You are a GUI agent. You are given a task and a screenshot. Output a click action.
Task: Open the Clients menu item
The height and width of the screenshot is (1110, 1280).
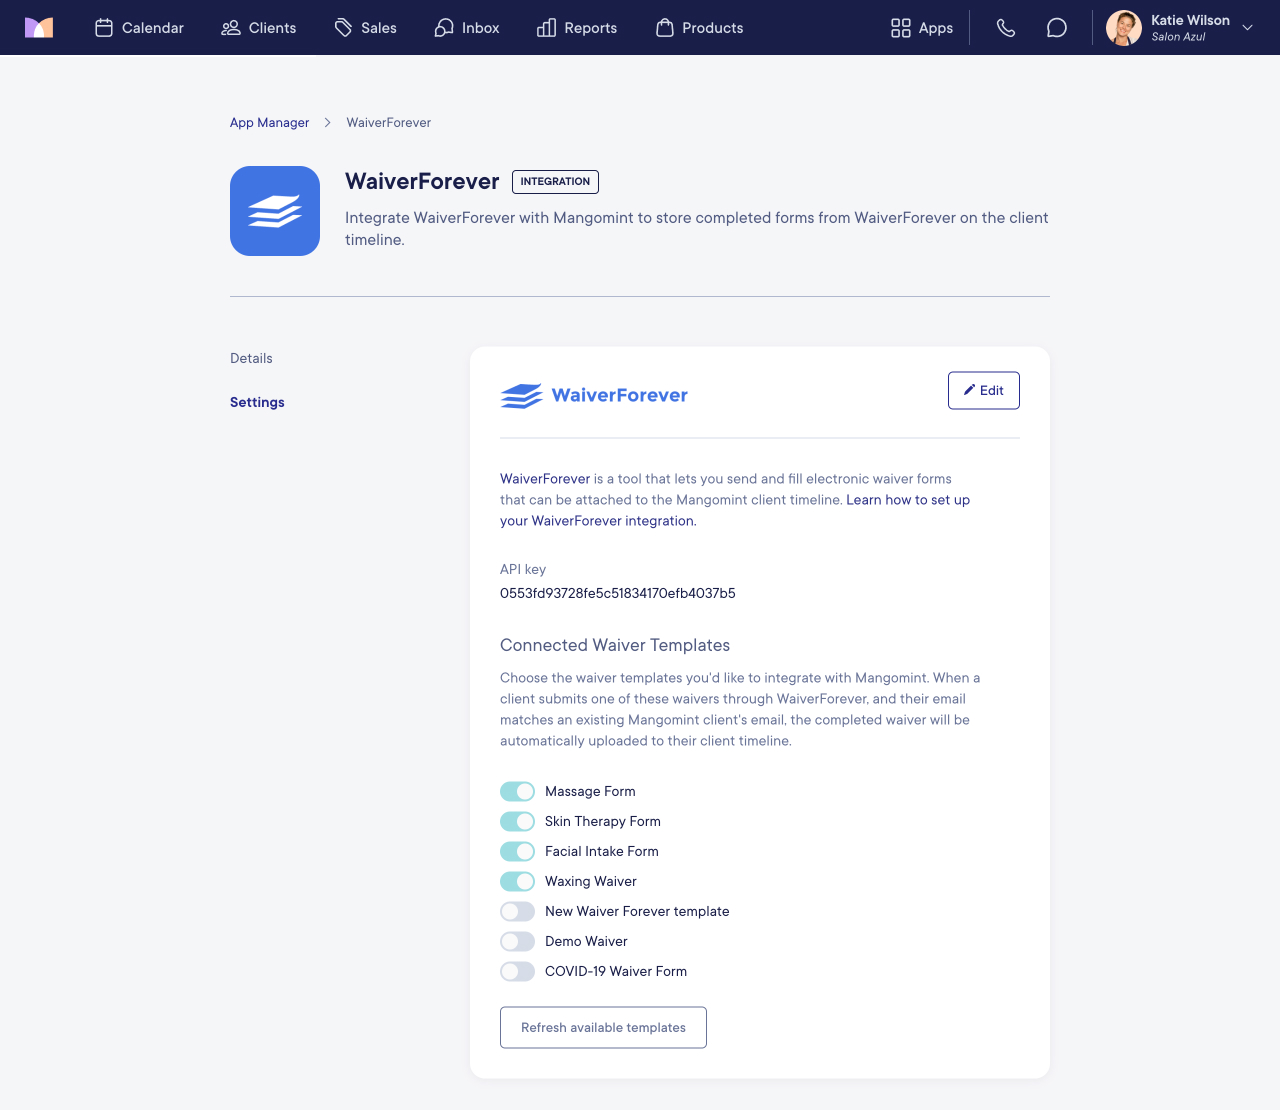259,28
